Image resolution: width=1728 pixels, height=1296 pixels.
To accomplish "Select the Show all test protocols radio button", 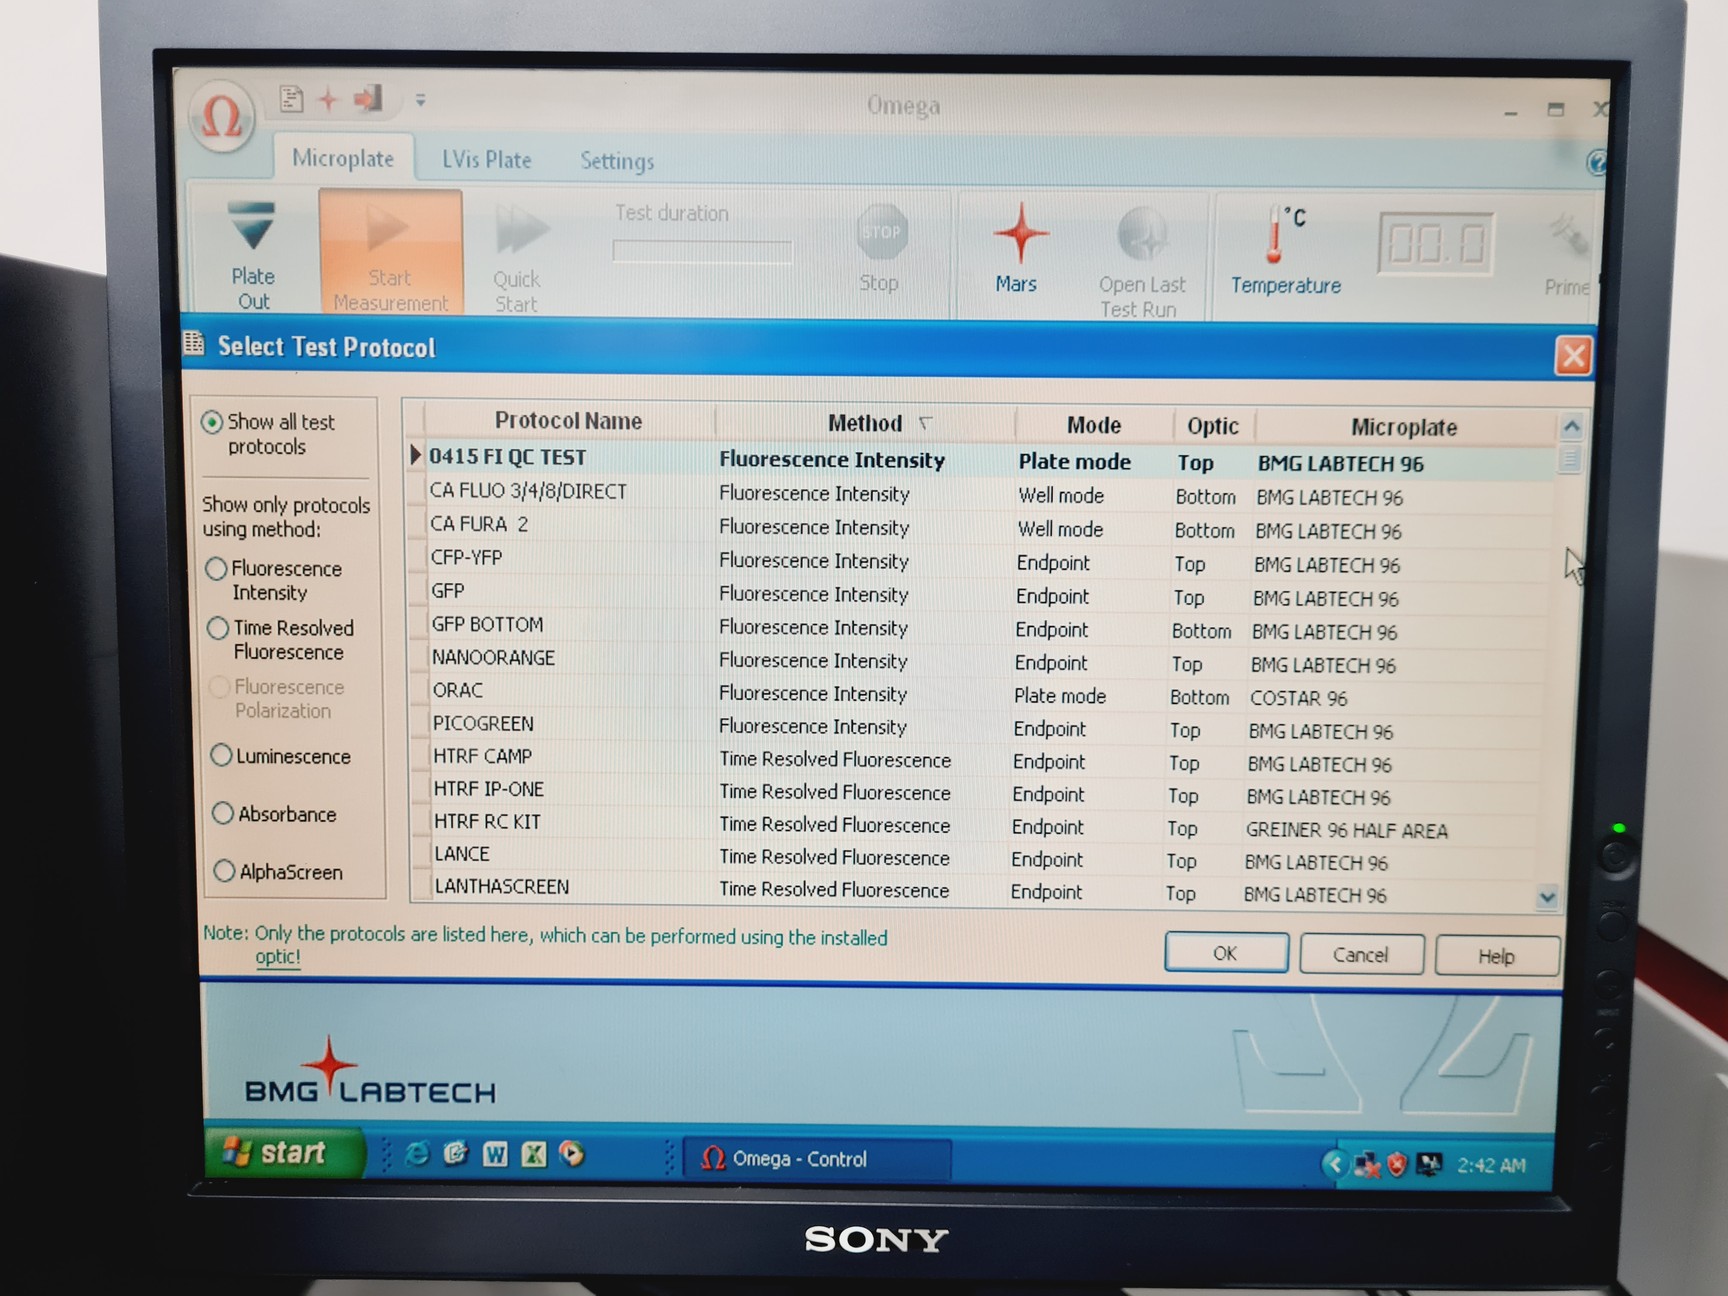I will tap(212, 422).
